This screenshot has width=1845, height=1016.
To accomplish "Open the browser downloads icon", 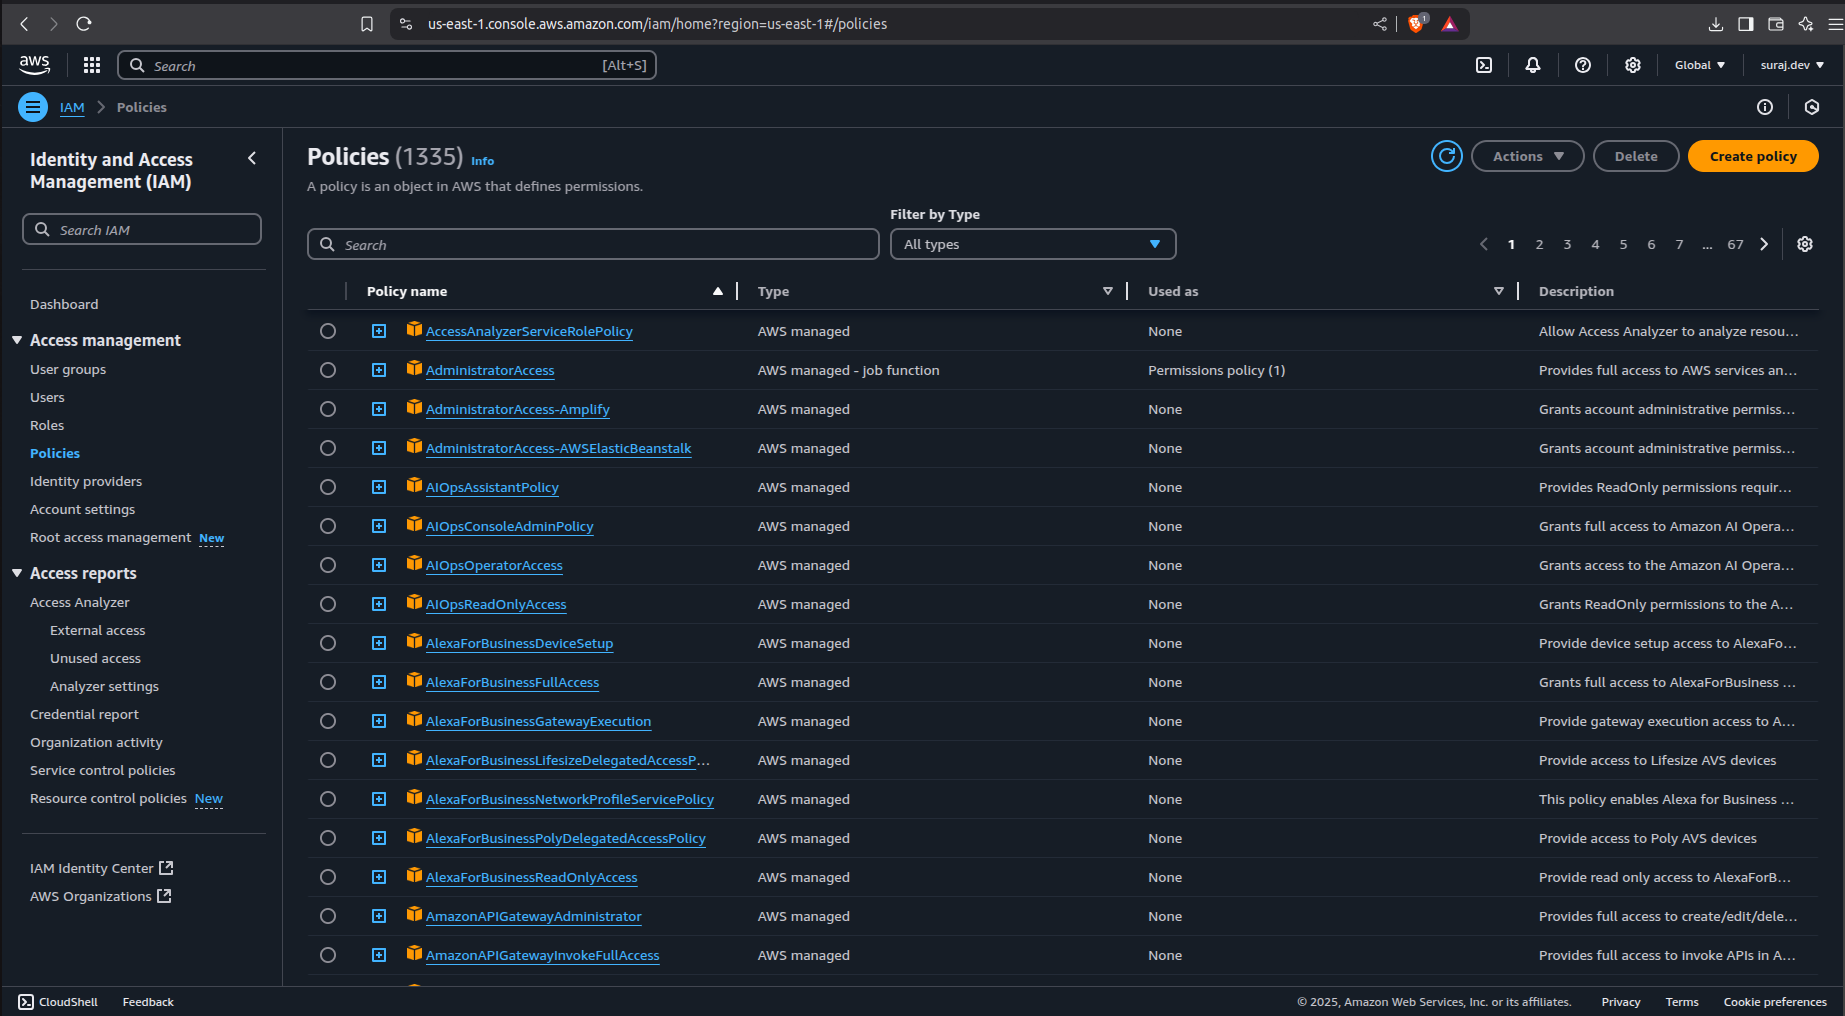I will (x=1715, y=24).
